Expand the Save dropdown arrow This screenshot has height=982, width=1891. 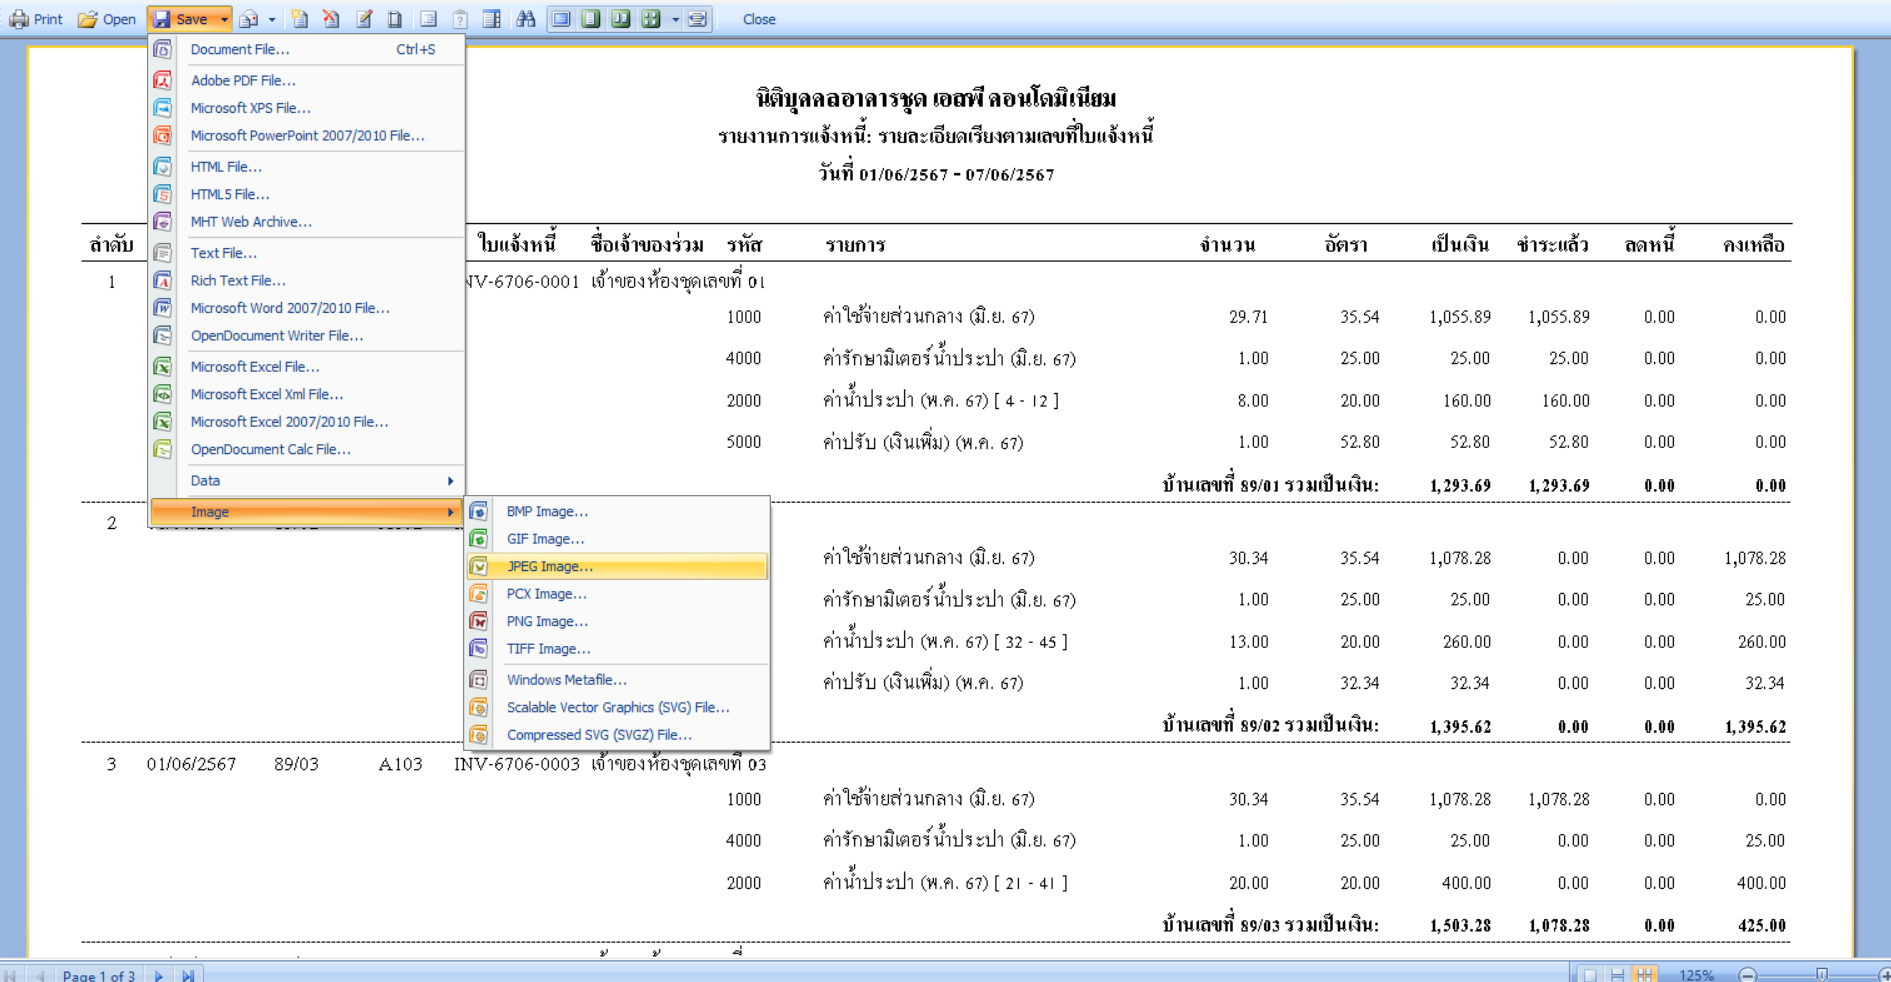point(224,19)
